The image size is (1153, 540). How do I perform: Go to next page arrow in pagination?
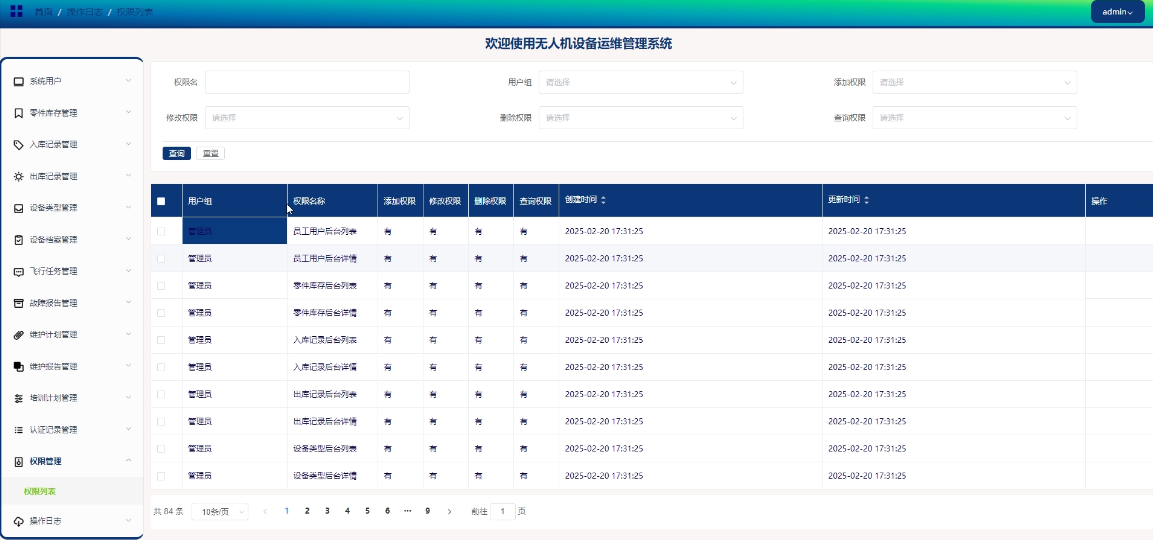(449, 511)
